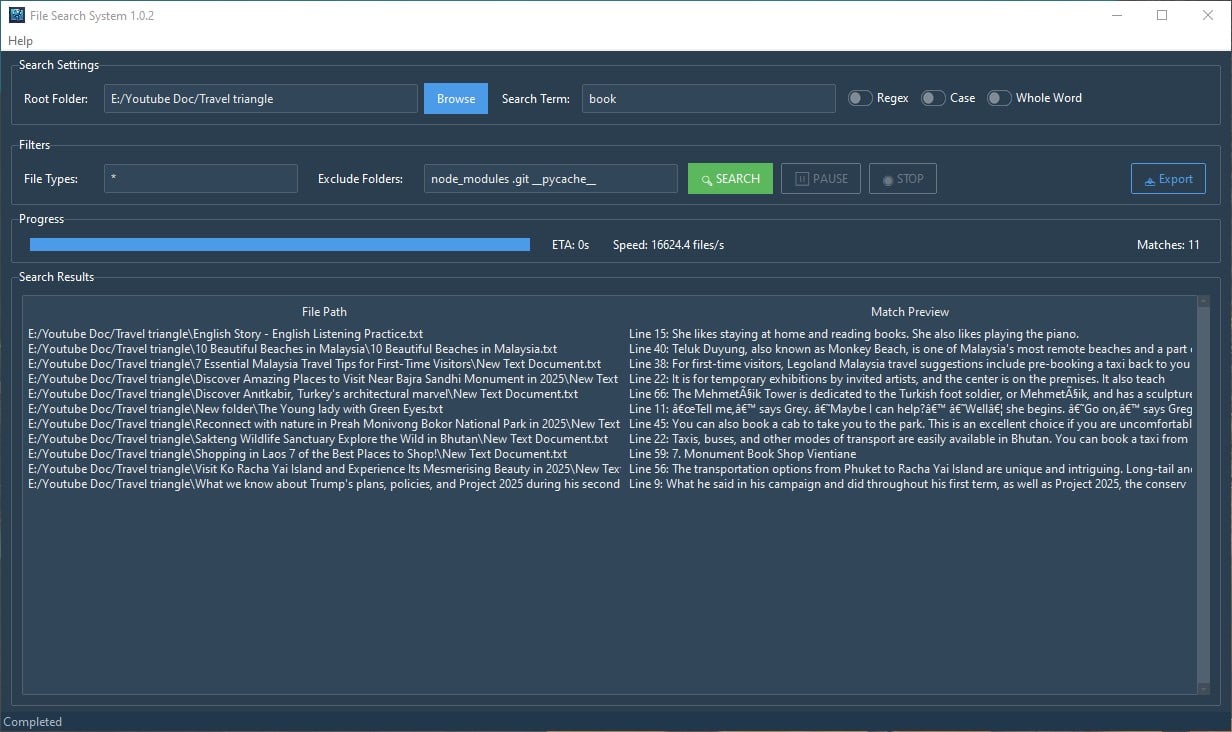Viewport: 1232px width, 732px height.
Task: Click the Exclude Folders input box
Action: tap(550, 178)
